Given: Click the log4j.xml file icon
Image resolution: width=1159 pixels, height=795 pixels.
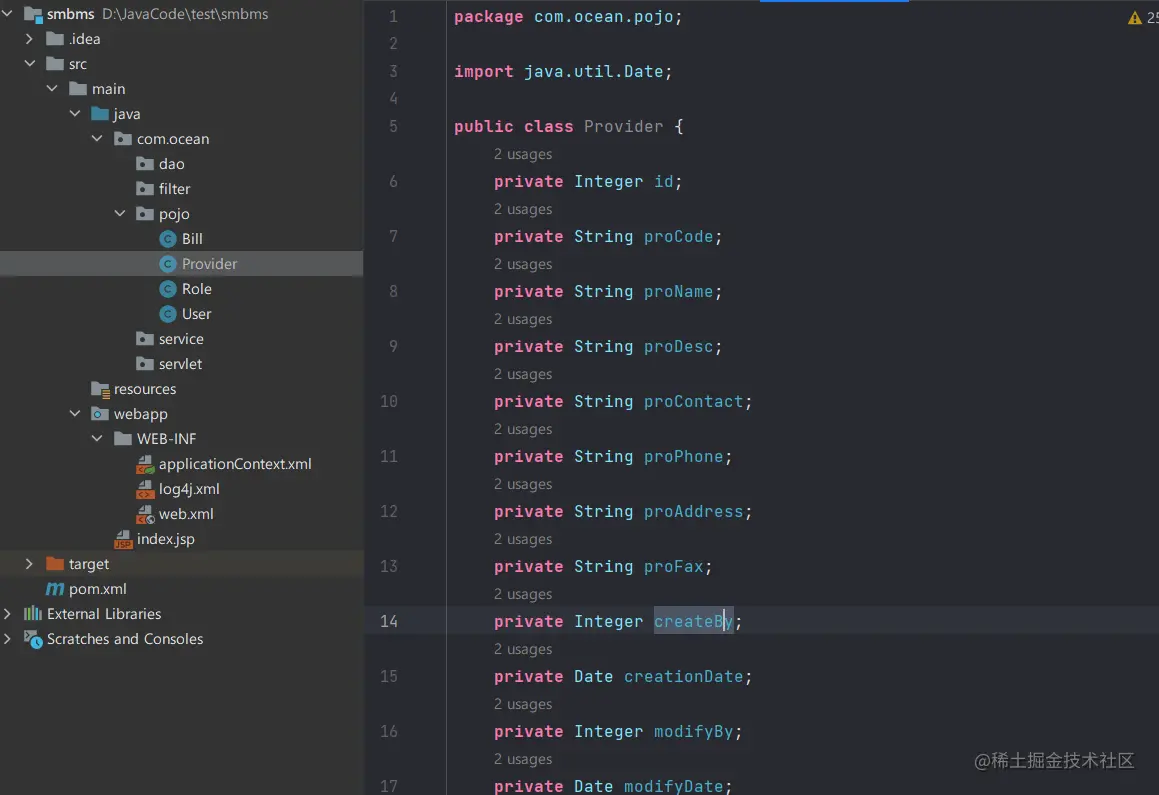Looking at the screenshot, I should click(x=145, y=490).
